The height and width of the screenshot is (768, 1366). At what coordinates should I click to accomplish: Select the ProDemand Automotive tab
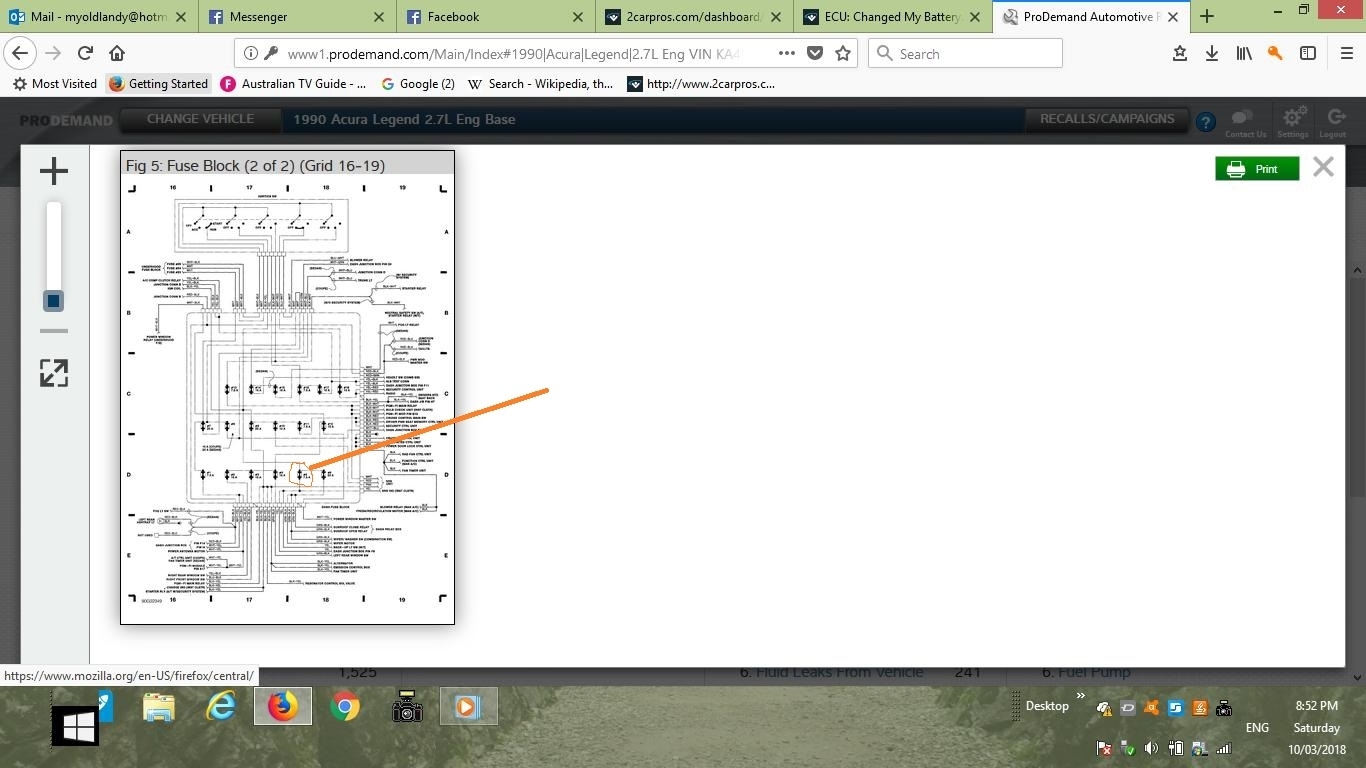pos(1091,17)
